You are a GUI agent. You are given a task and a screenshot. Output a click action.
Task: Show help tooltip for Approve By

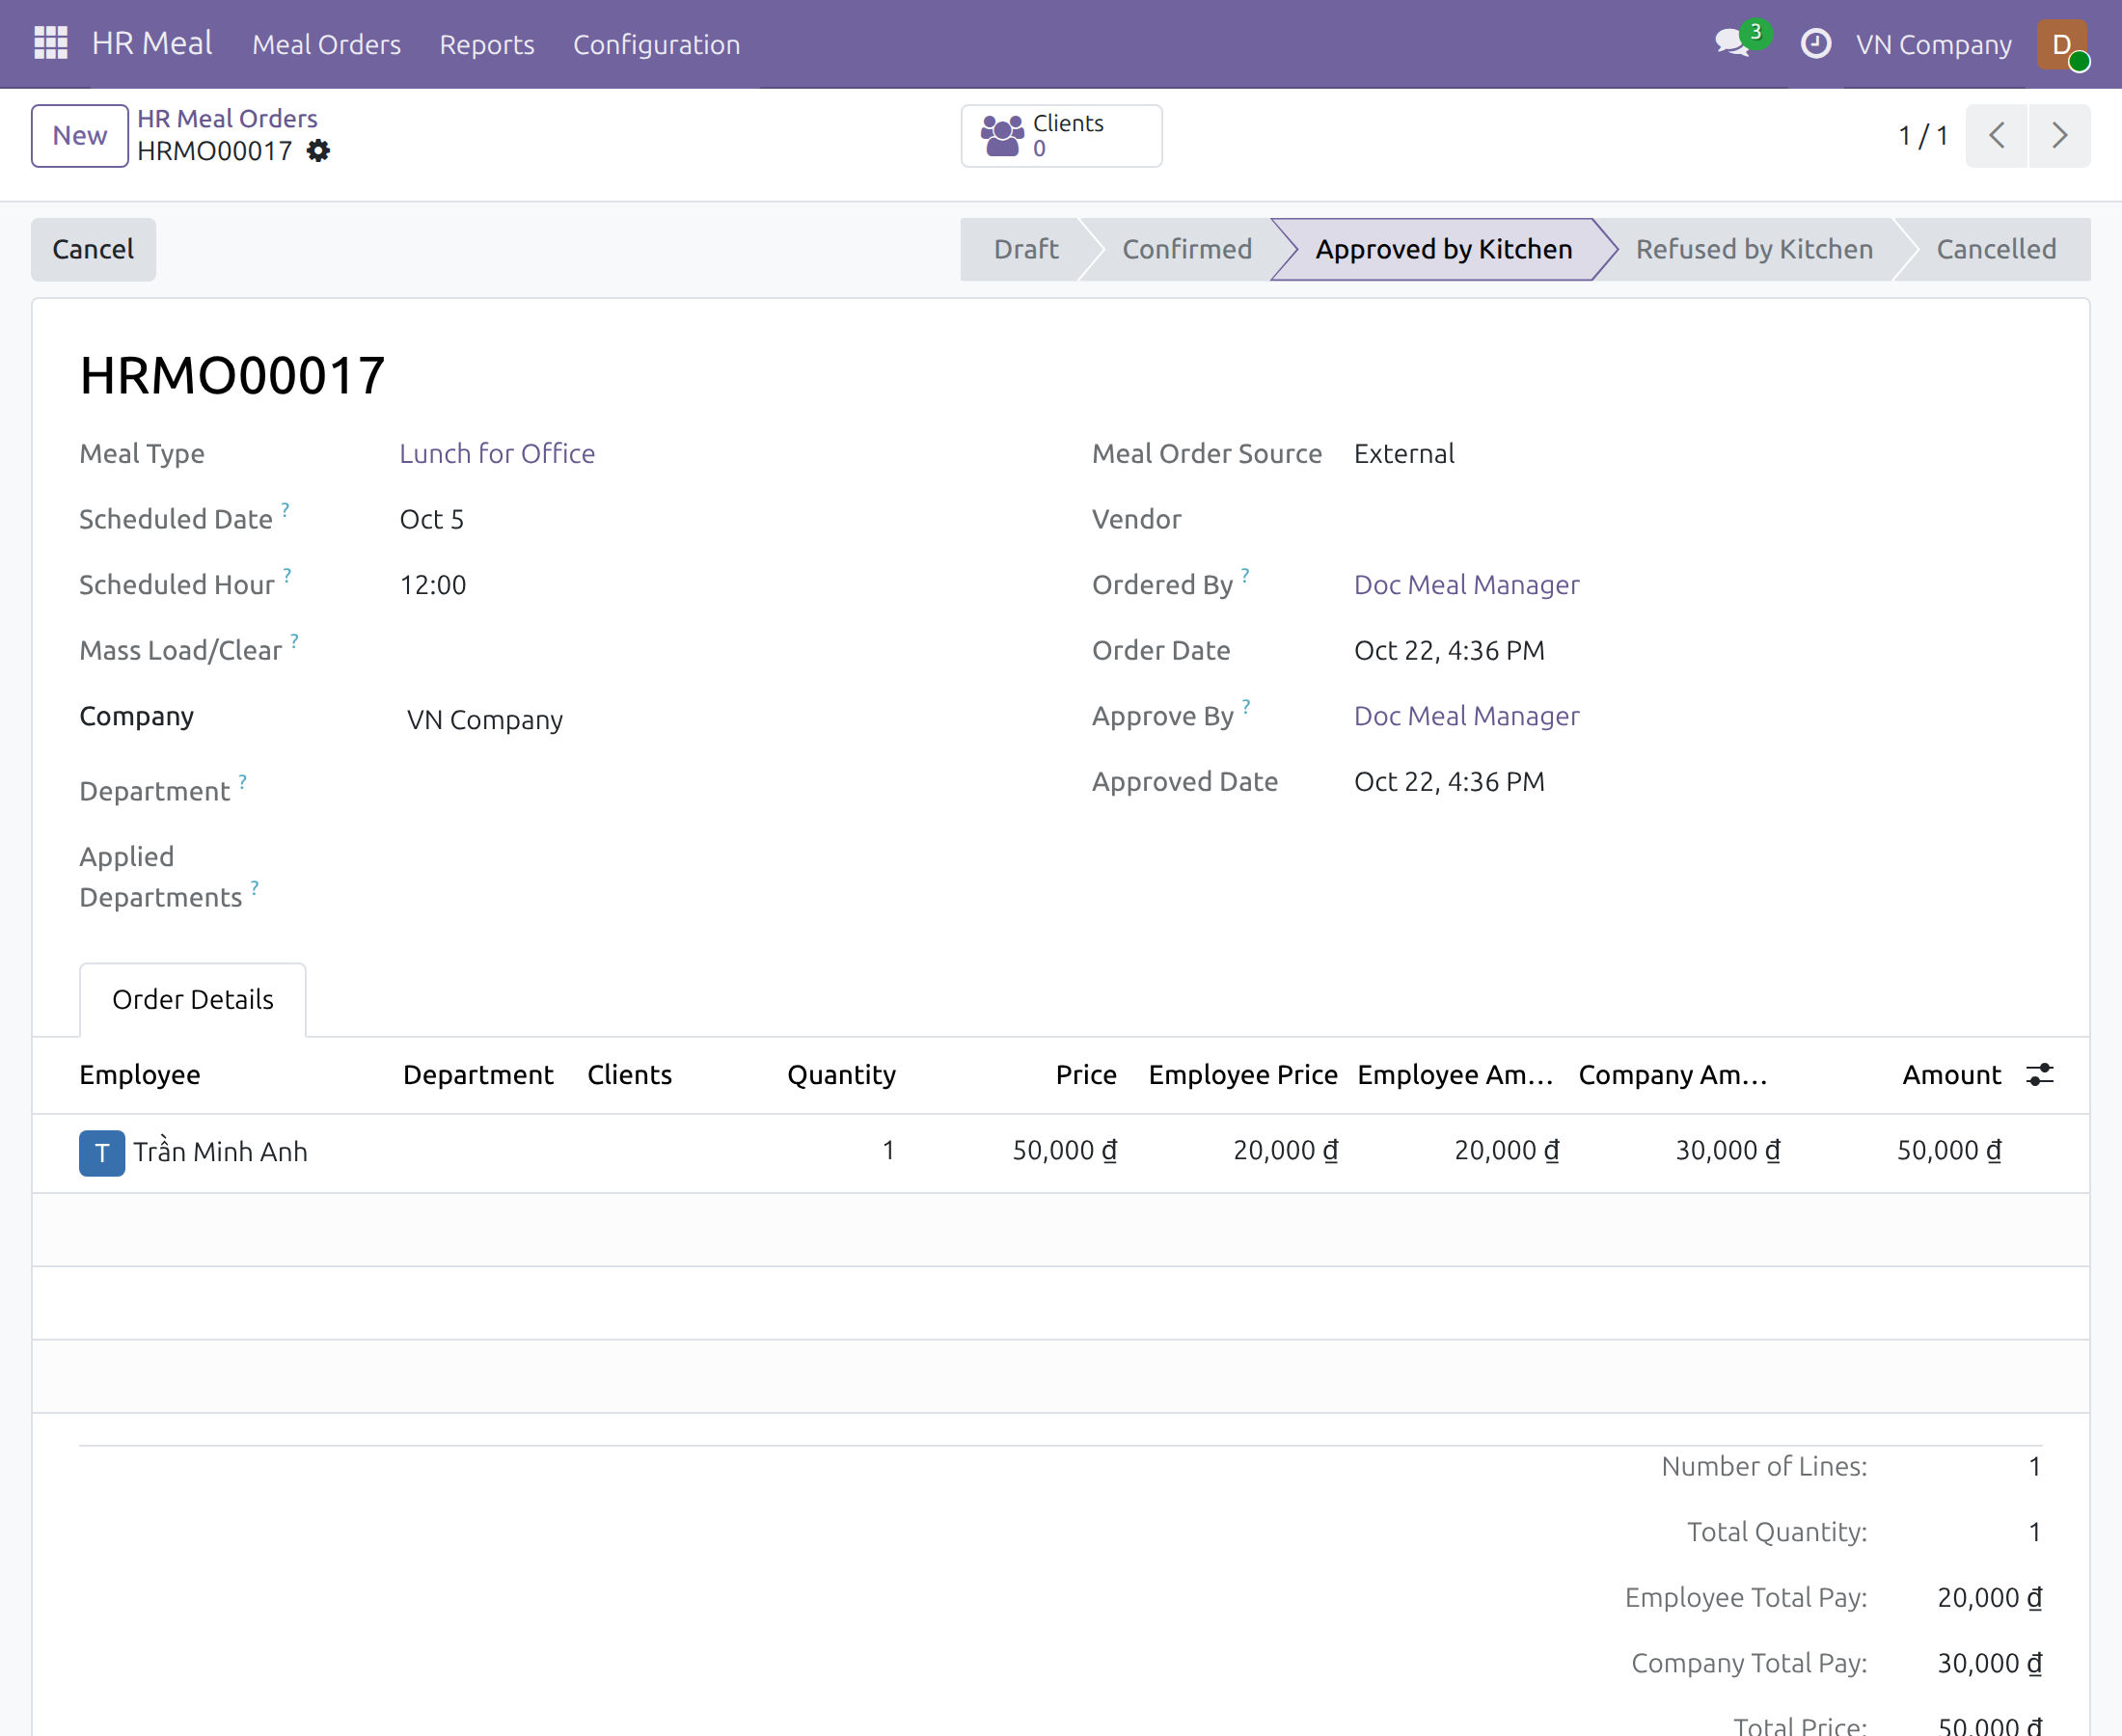click(x=1246, y=706)
